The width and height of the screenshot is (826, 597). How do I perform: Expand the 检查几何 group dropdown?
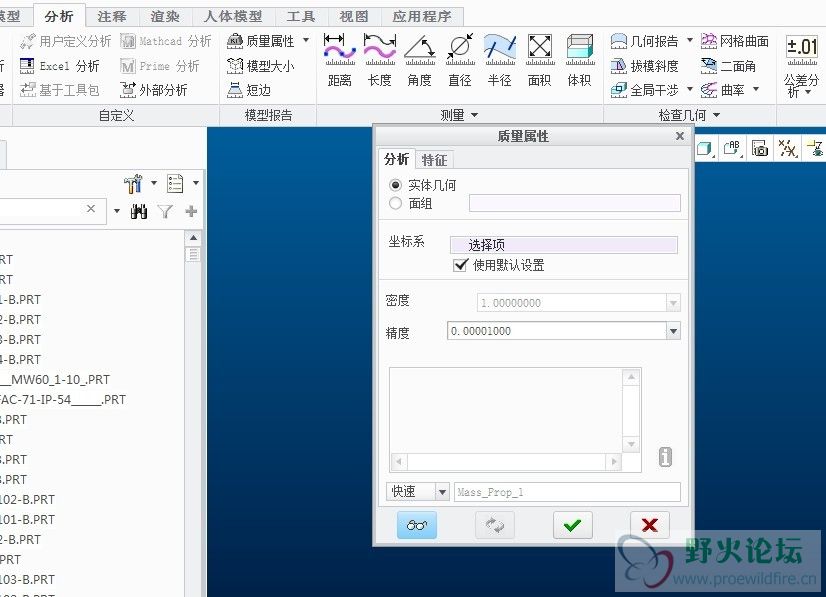click(689, 115)
